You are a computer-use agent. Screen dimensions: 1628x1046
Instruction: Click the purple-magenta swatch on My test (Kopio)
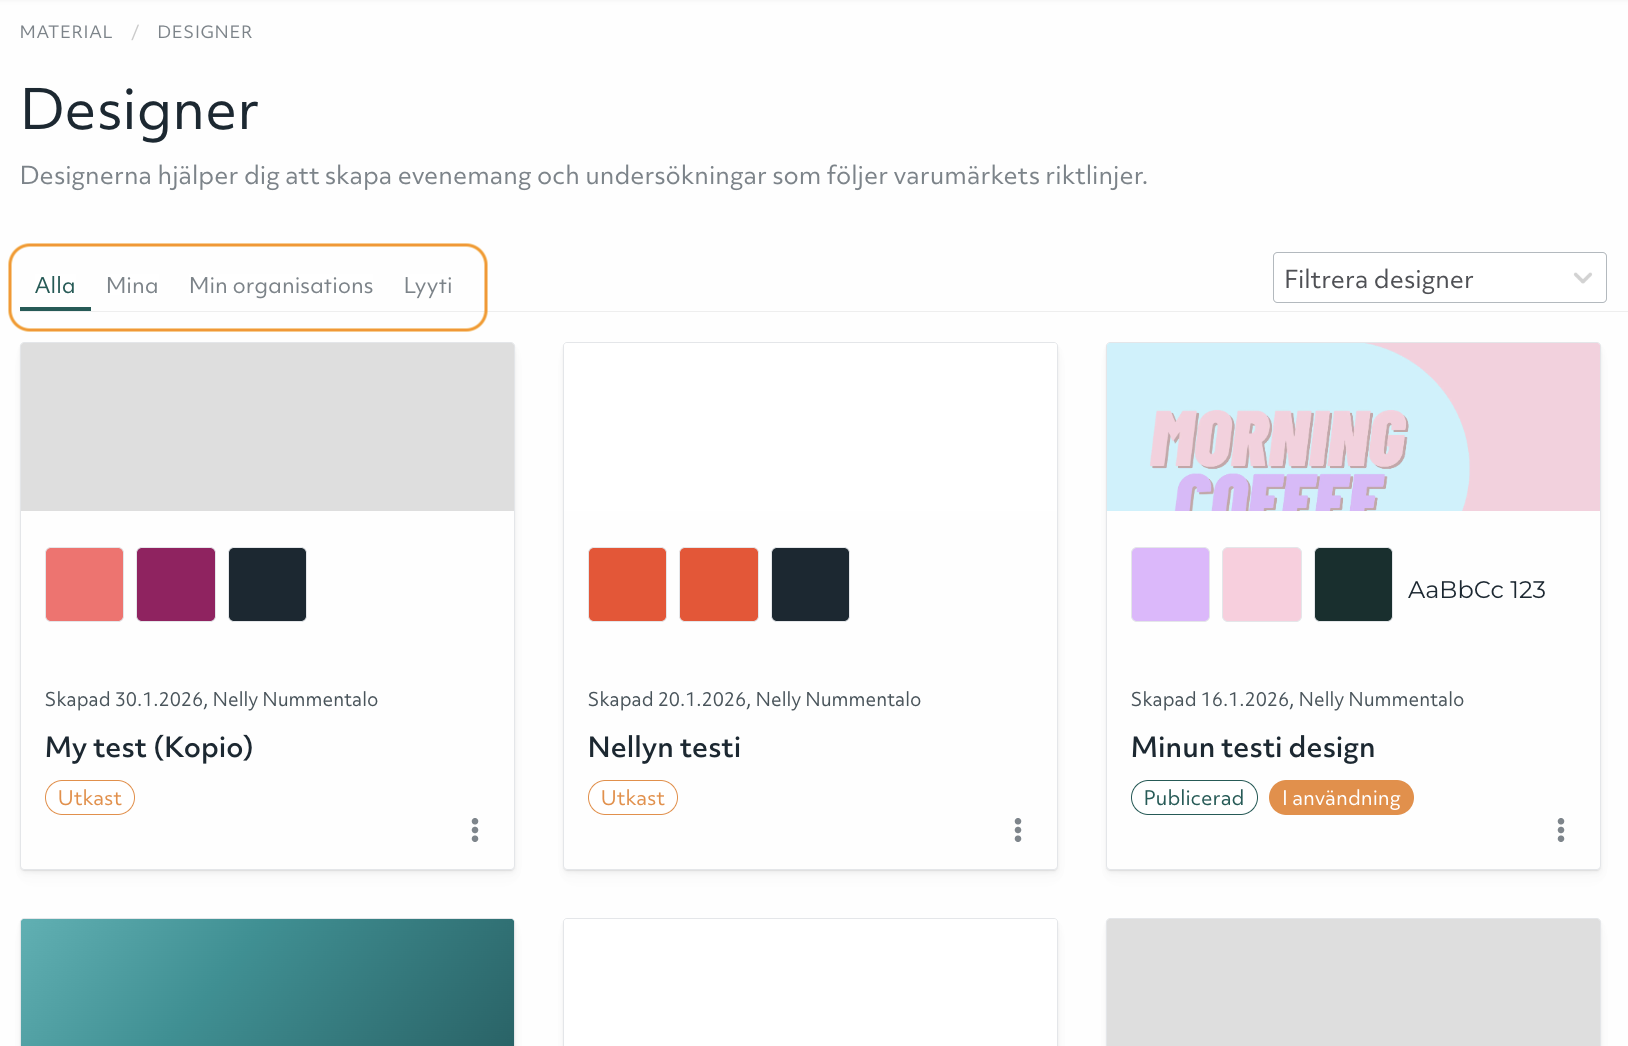point(176,585)
